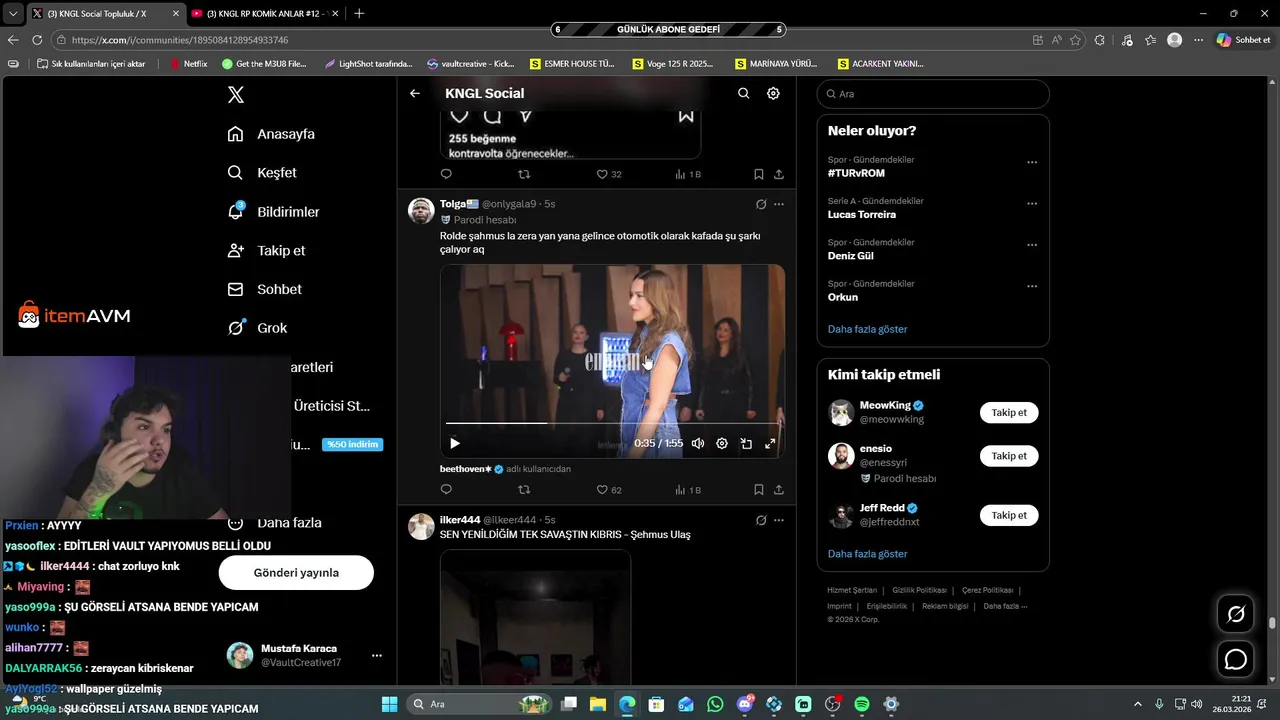Open Keşfet in the sidebar
1280x720 pixels.
262,173
